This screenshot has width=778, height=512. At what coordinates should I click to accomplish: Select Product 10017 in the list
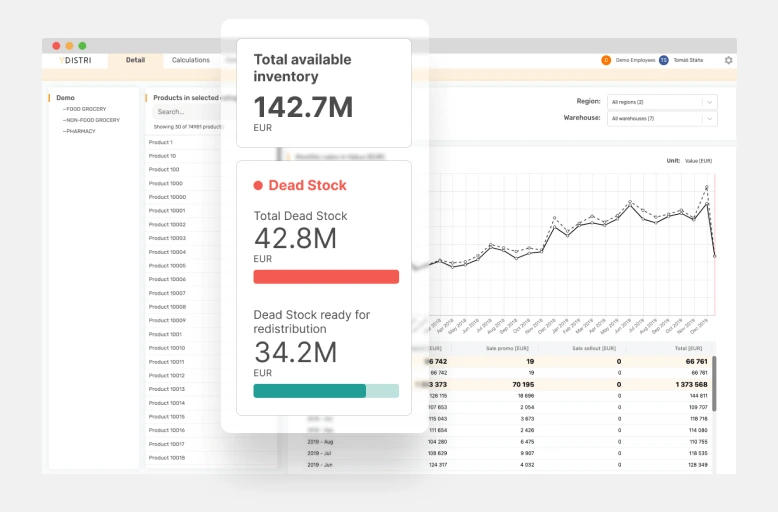click(x=167, y=445)
